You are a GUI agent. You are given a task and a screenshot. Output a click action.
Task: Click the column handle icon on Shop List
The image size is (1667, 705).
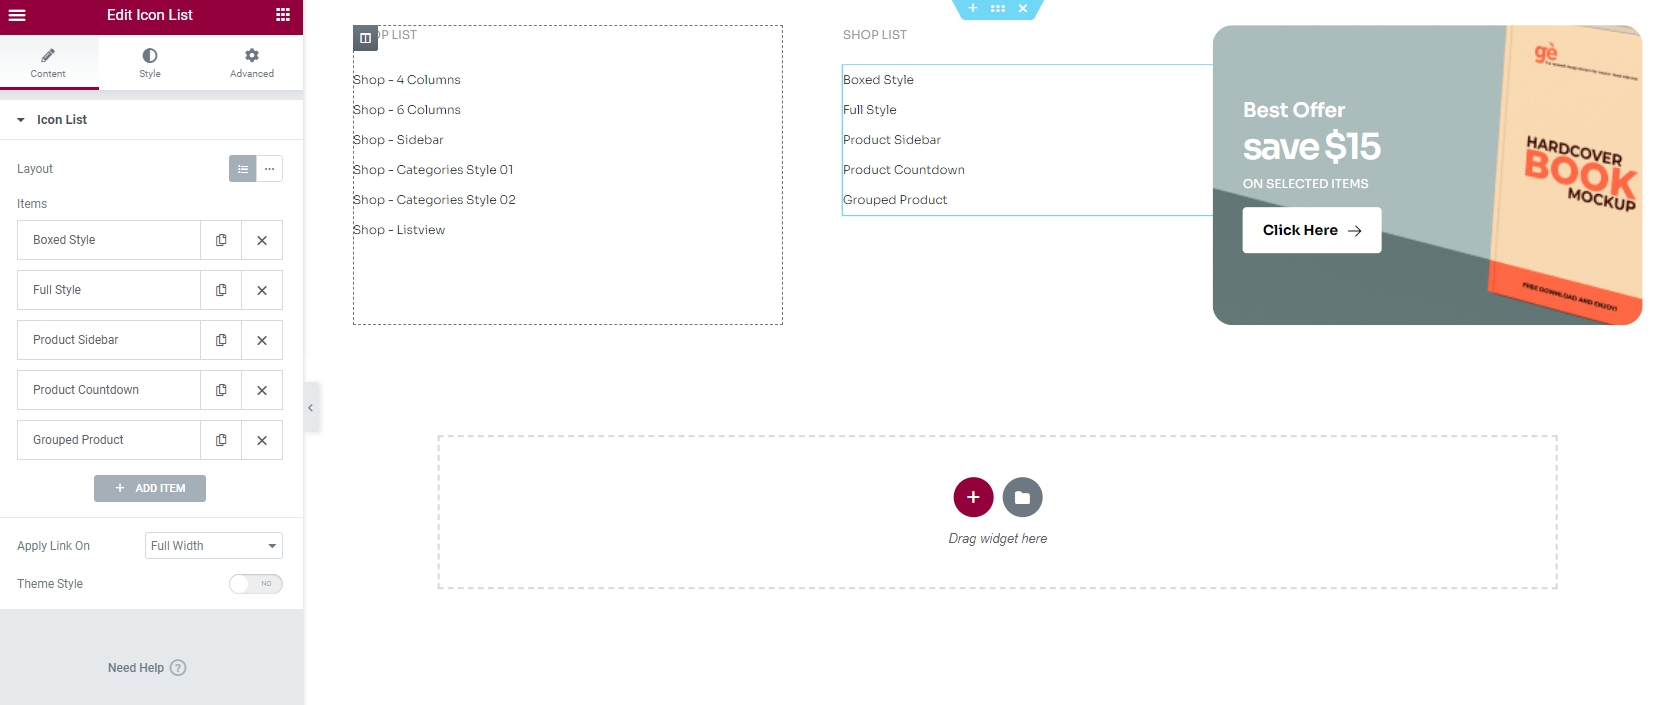click(x=365, y=38)
